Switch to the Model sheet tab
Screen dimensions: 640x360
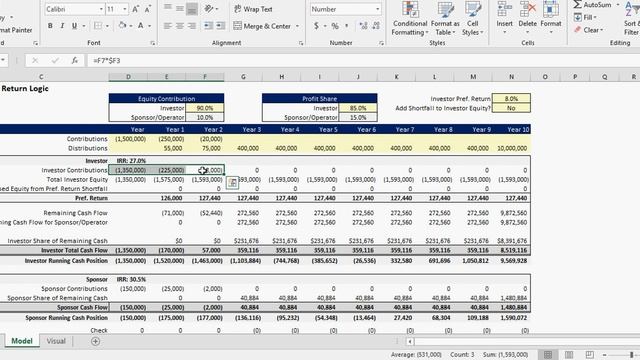22,341
